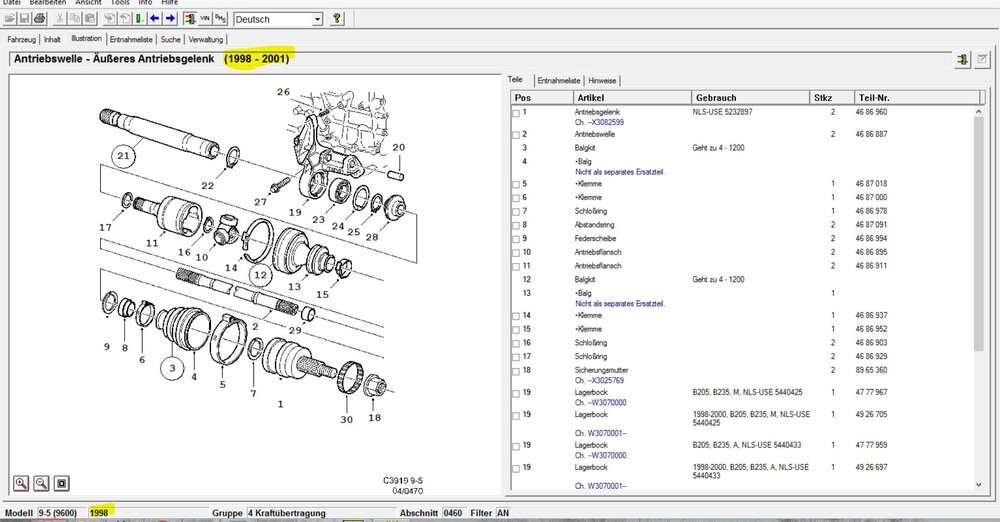Click the green marker toolbar icon
The height and width of the screenshot is (522, 1000).
[x=140, y=19]
